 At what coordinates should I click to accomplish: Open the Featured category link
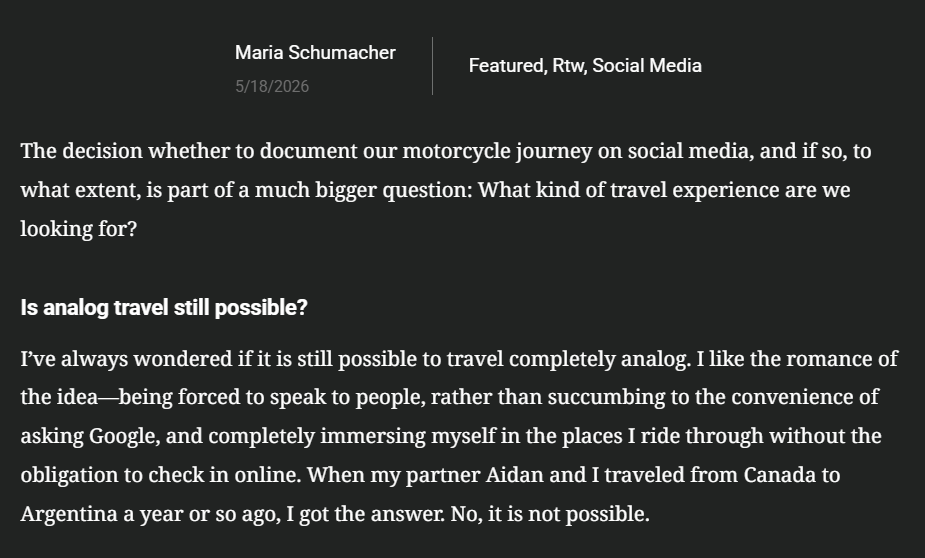click(x=507, y=65)
